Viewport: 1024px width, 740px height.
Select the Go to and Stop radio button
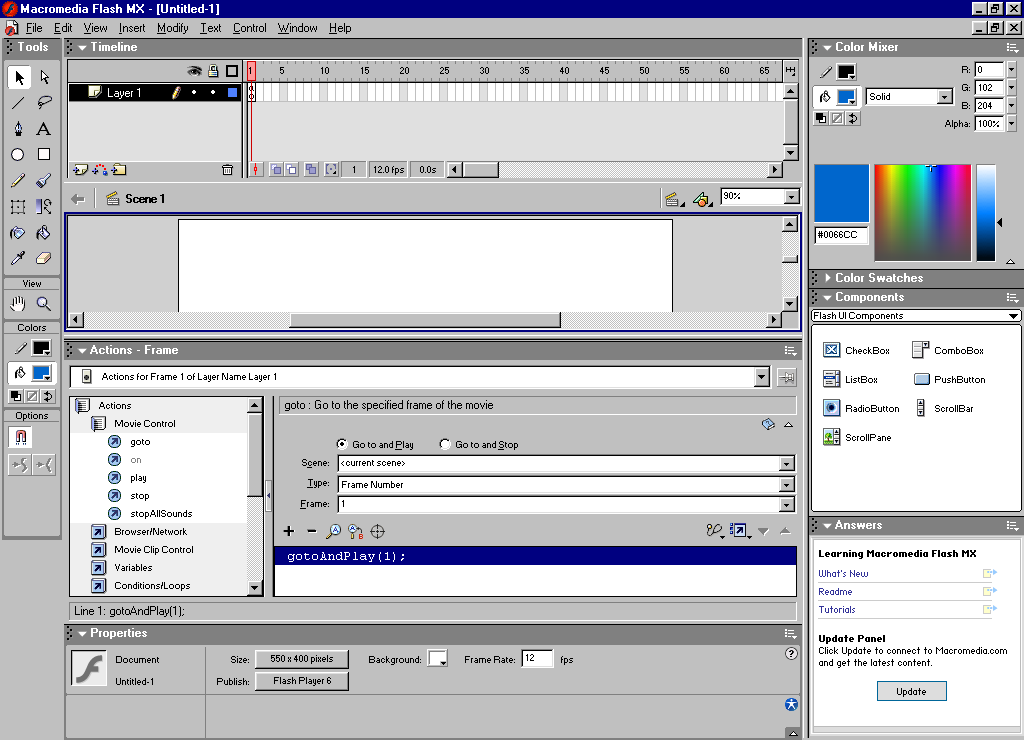point(445,444)
